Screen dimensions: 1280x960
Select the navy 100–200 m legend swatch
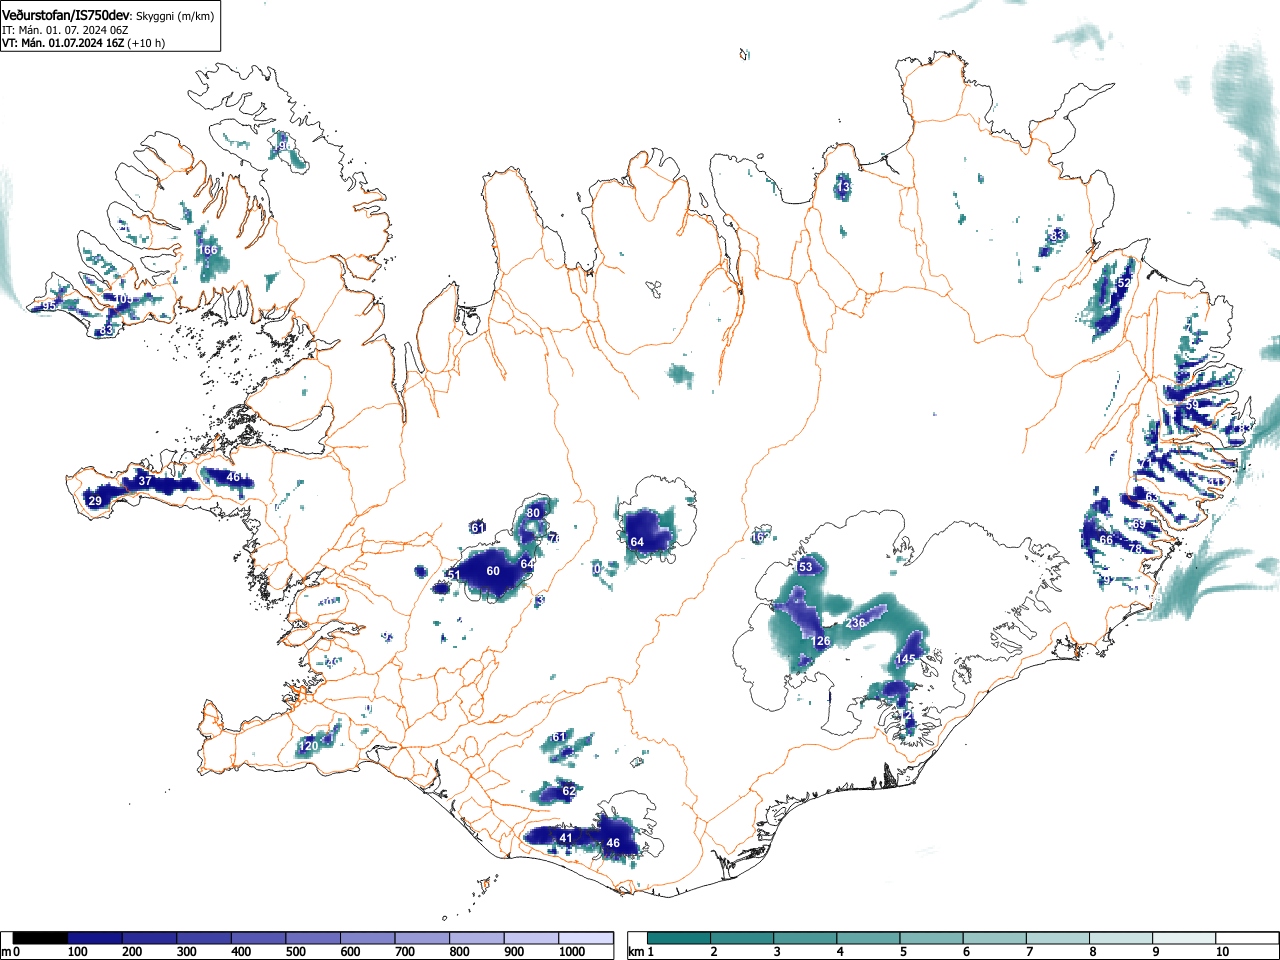click(x=95, y=938)
